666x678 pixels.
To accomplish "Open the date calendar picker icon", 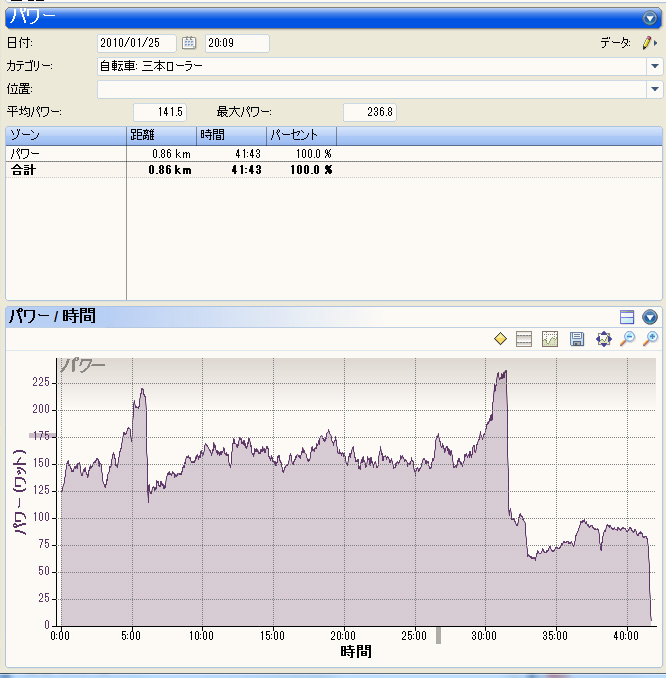I will coord(189,43).
